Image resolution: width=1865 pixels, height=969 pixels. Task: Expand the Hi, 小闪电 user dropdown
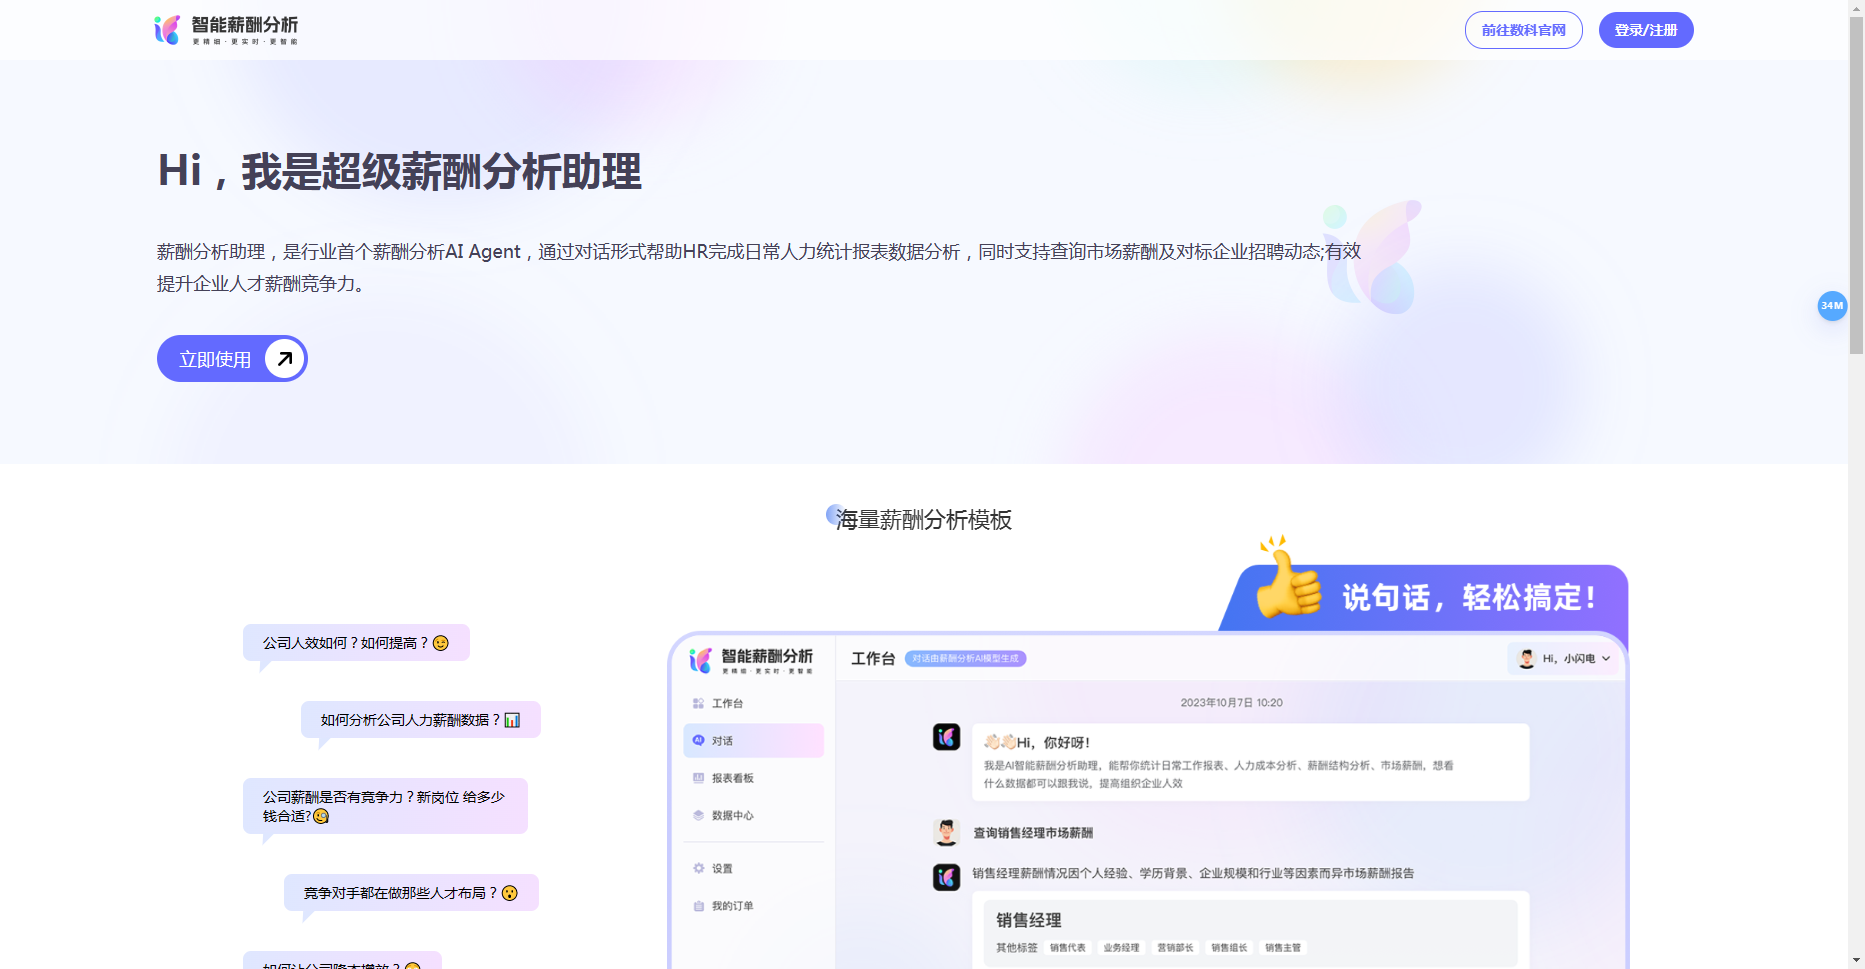pyautogui.click(x=1563, y=658)
